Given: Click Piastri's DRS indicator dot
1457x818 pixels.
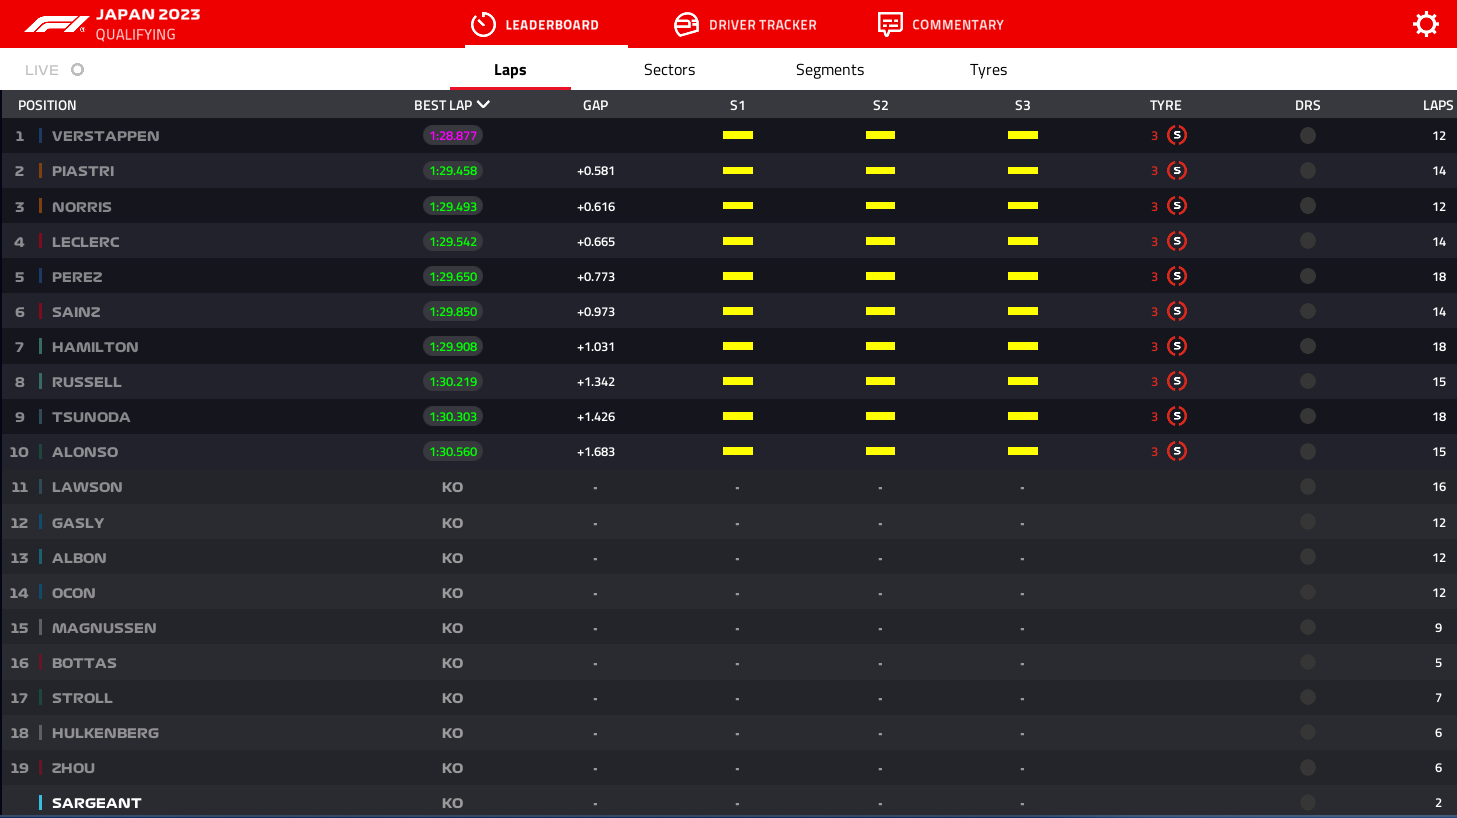Looking at the screenshot, I should [1307, 170].
